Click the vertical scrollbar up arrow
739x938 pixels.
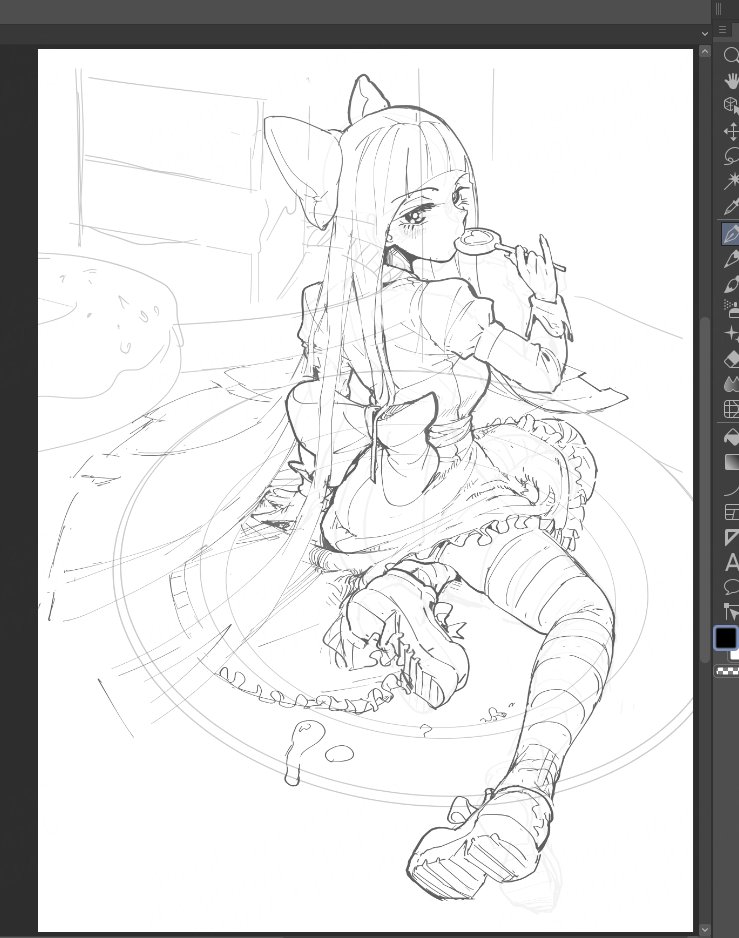click(704, 52)
